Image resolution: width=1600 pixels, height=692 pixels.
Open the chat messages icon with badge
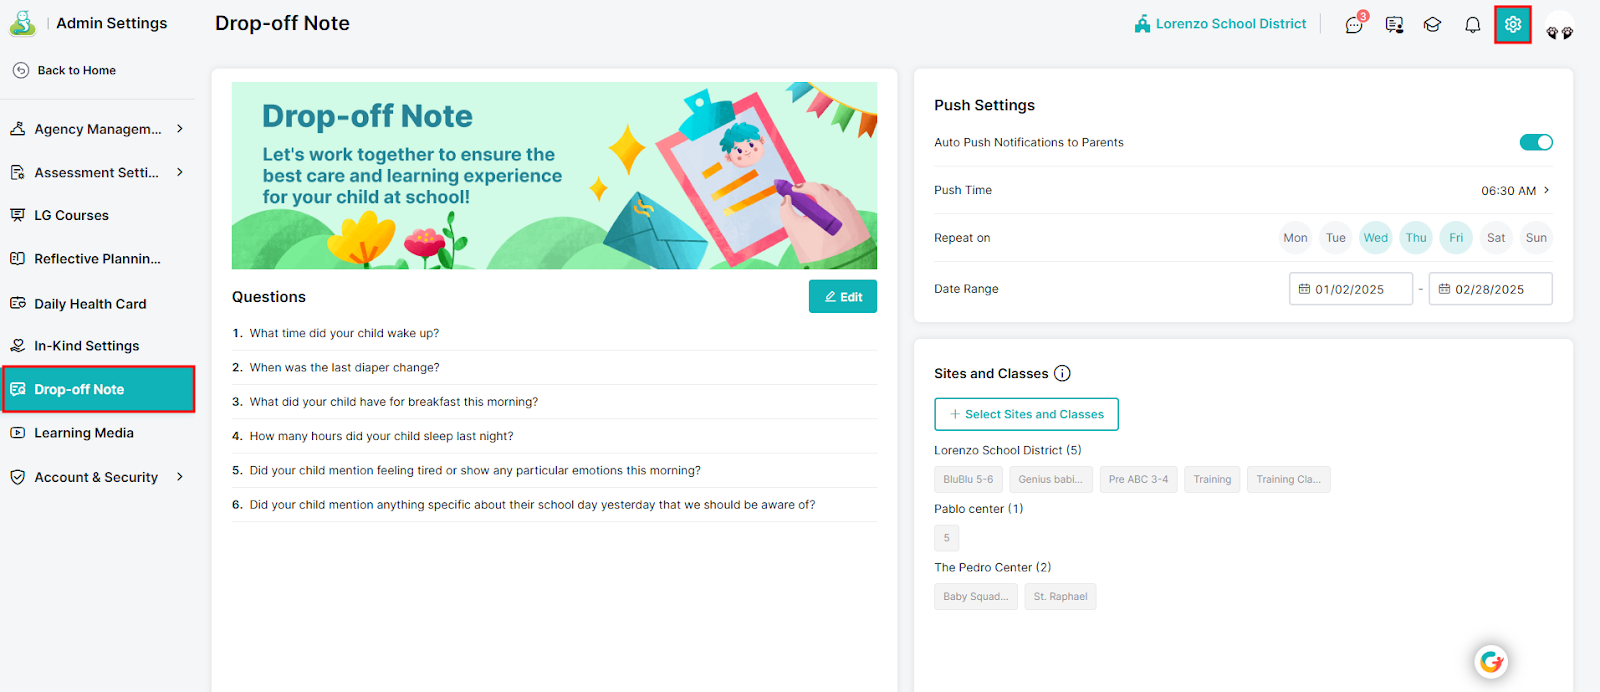tap(1355, 24)
